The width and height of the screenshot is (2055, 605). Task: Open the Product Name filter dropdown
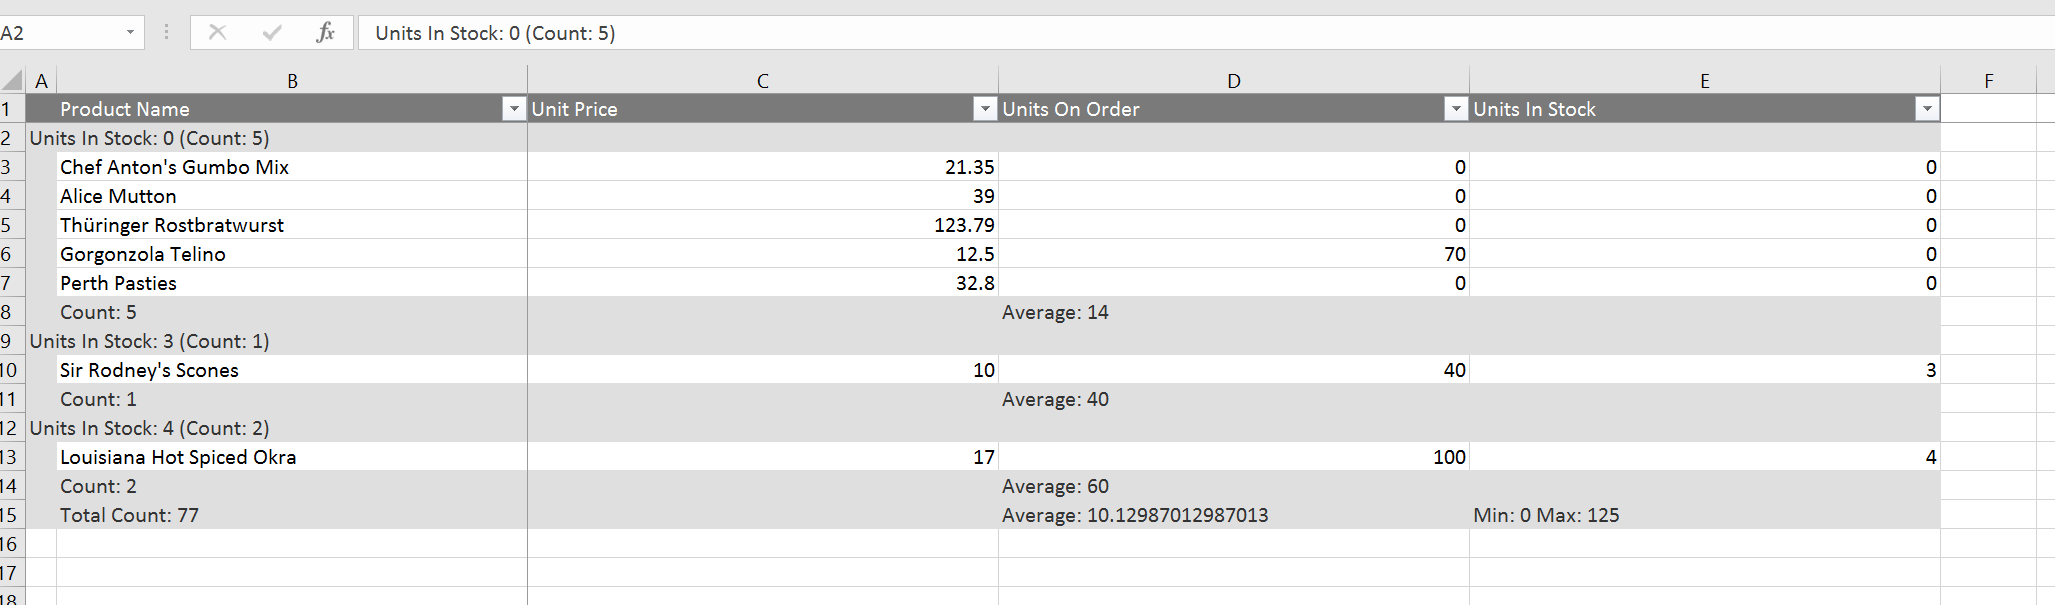pyautogui.click(x=513, y=109)
